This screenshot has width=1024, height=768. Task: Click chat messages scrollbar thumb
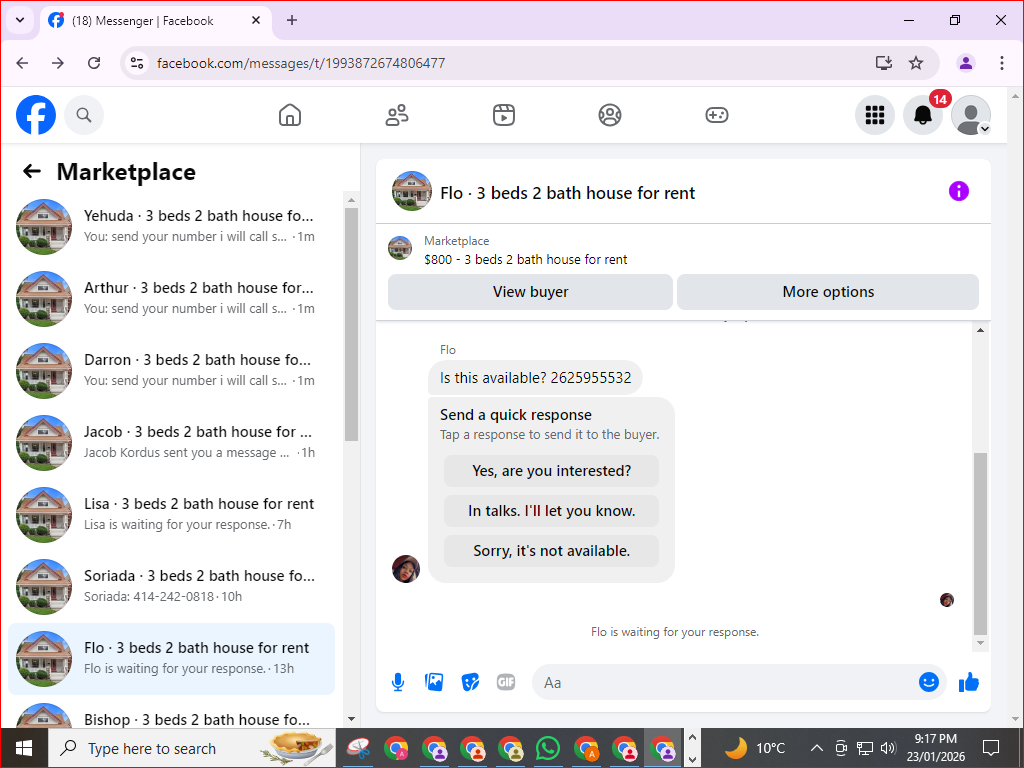coord(980,543)
